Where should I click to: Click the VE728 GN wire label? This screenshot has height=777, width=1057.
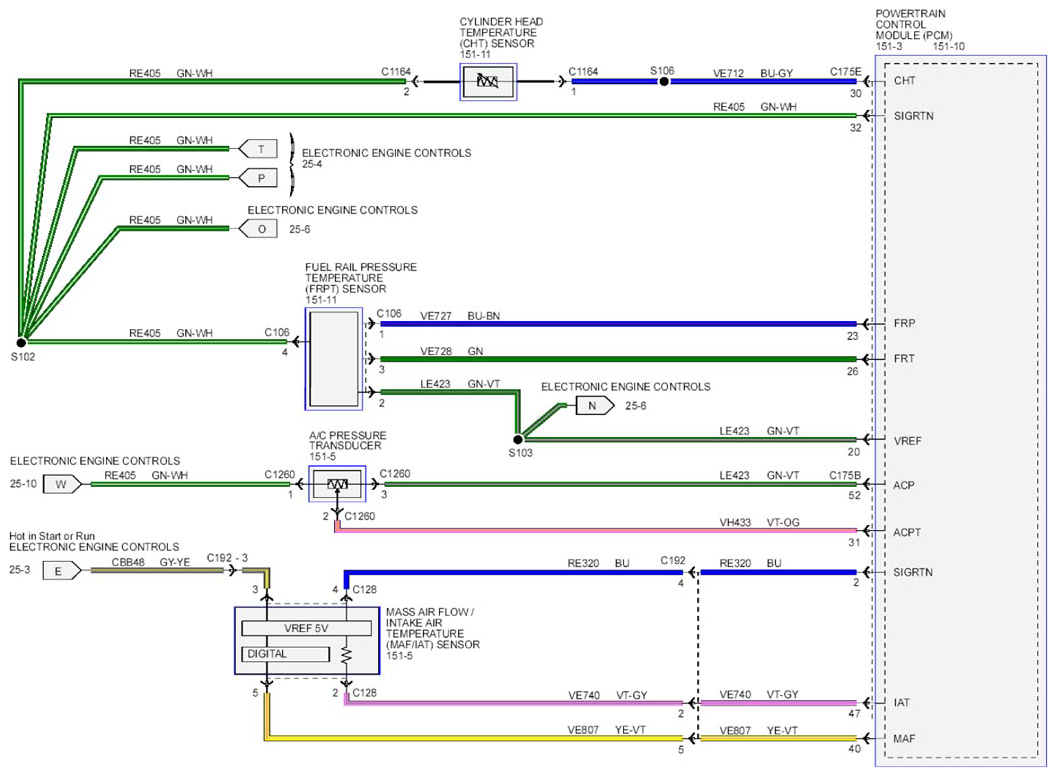click(x=452, y=351)
